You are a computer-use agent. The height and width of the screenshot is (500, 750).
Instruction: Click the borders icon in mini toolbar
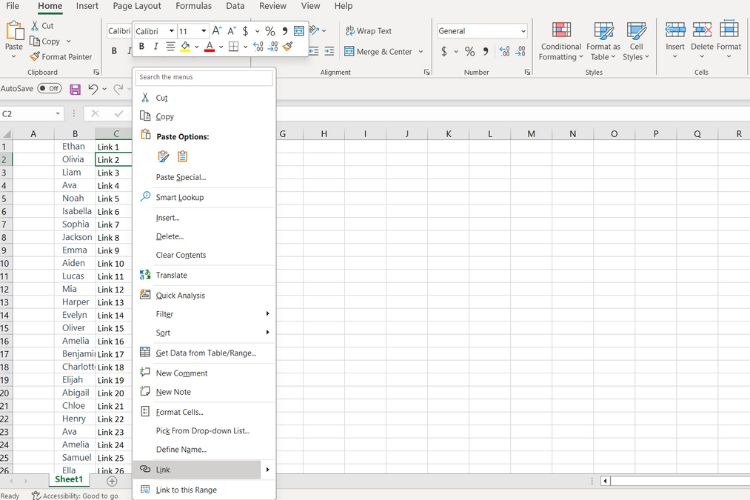click(x=233, y=46)
